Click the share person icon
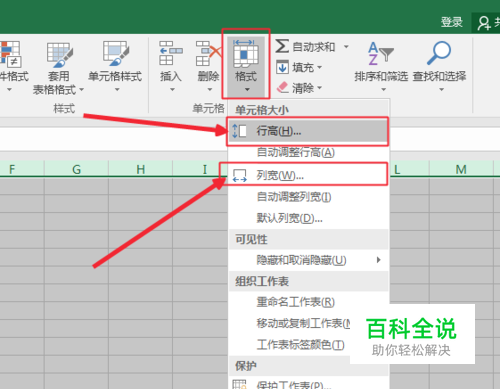This screenshot has width=500, height=389. coord(484,23)
